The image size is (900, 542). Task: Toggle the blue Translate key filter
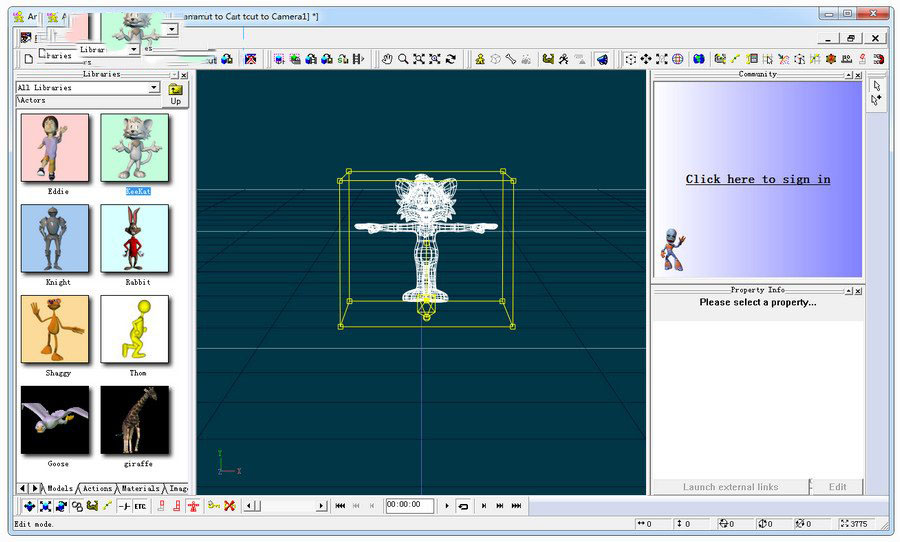pyautogui.click(x=29, y=506)
